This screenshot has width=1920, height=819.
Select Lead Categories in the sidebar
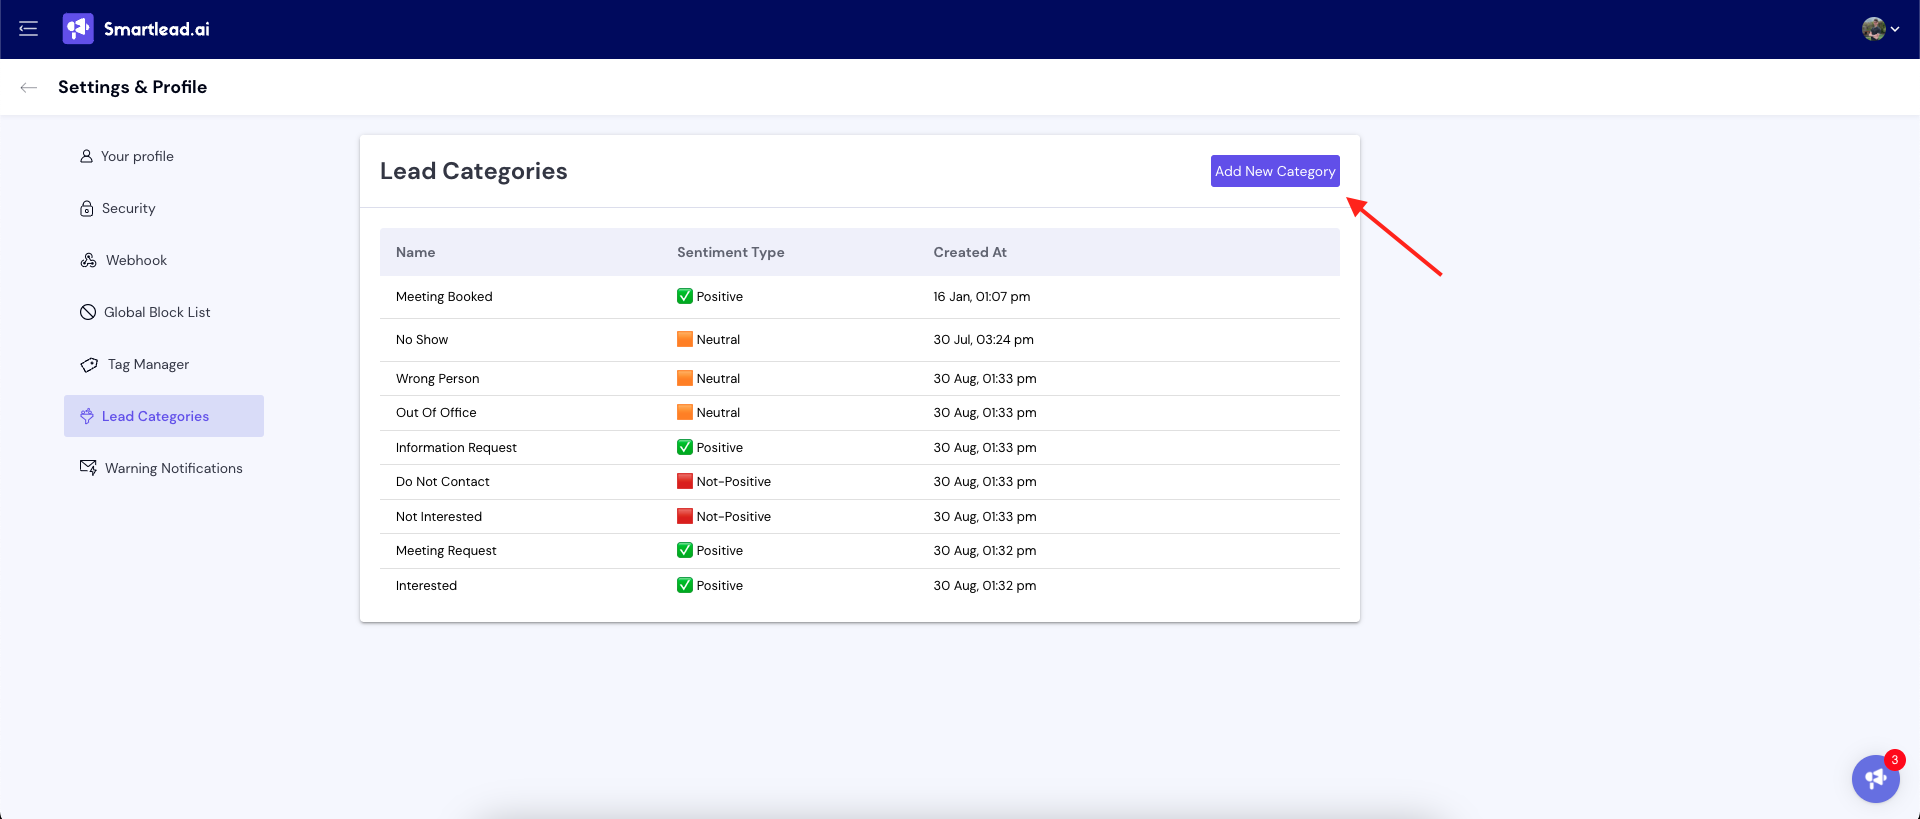coord(155,416)
